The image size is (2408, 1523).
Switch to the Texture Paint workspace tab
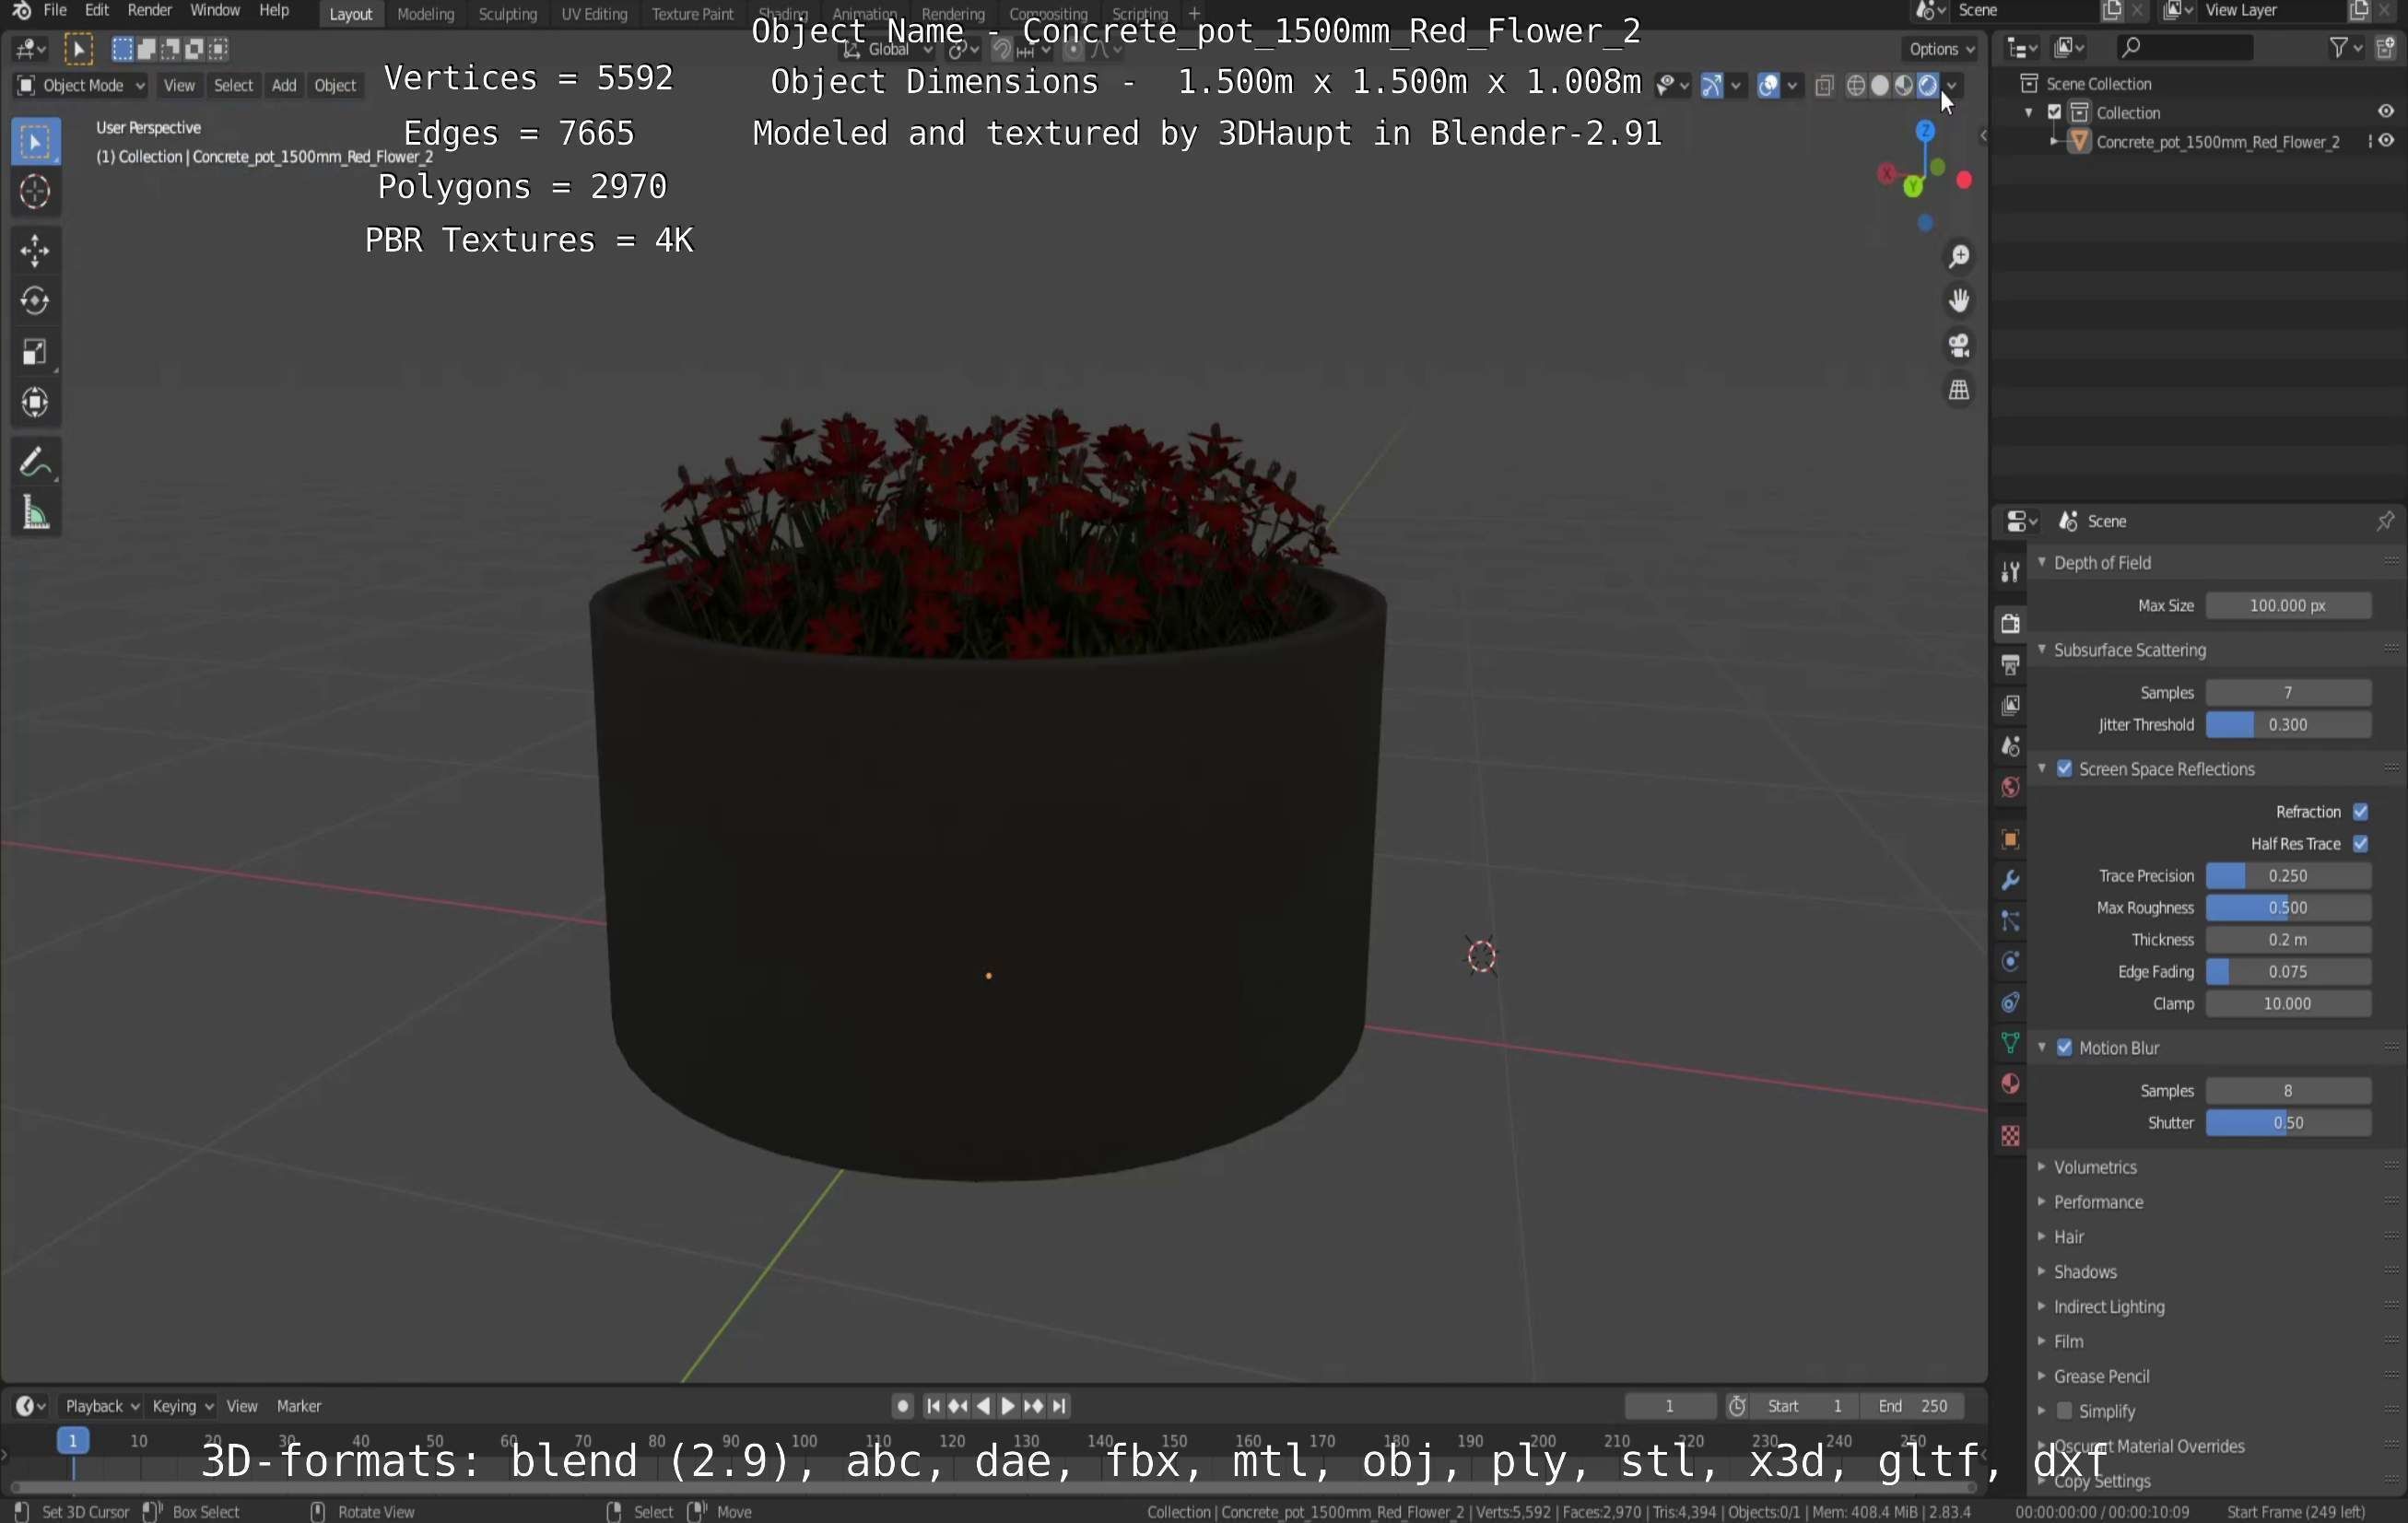(692, 14)
